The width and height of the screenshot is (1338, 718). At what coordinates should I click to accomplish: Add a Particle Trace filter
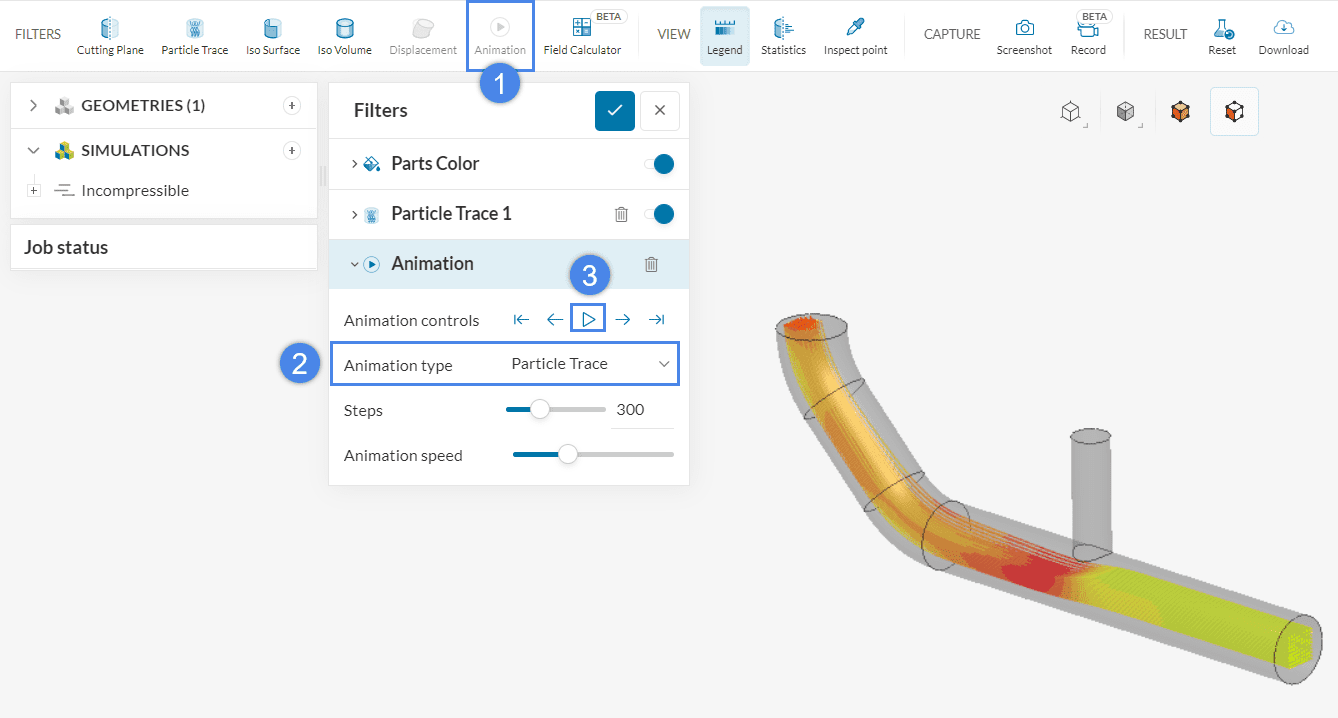point(195,36)
